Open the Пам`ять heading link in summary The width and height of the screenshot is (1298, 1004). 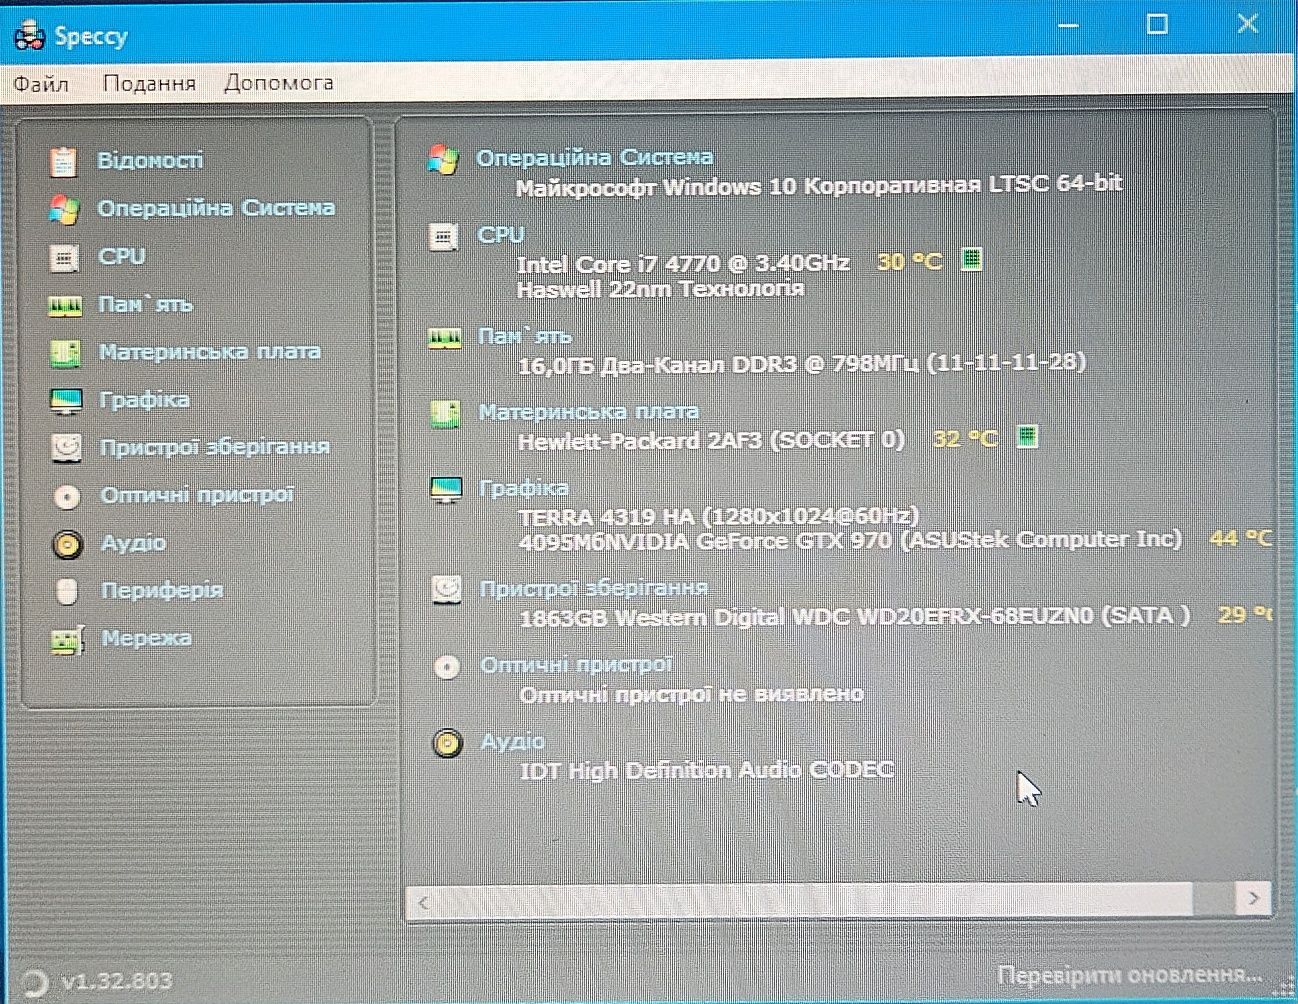click(x=525, y=337)
